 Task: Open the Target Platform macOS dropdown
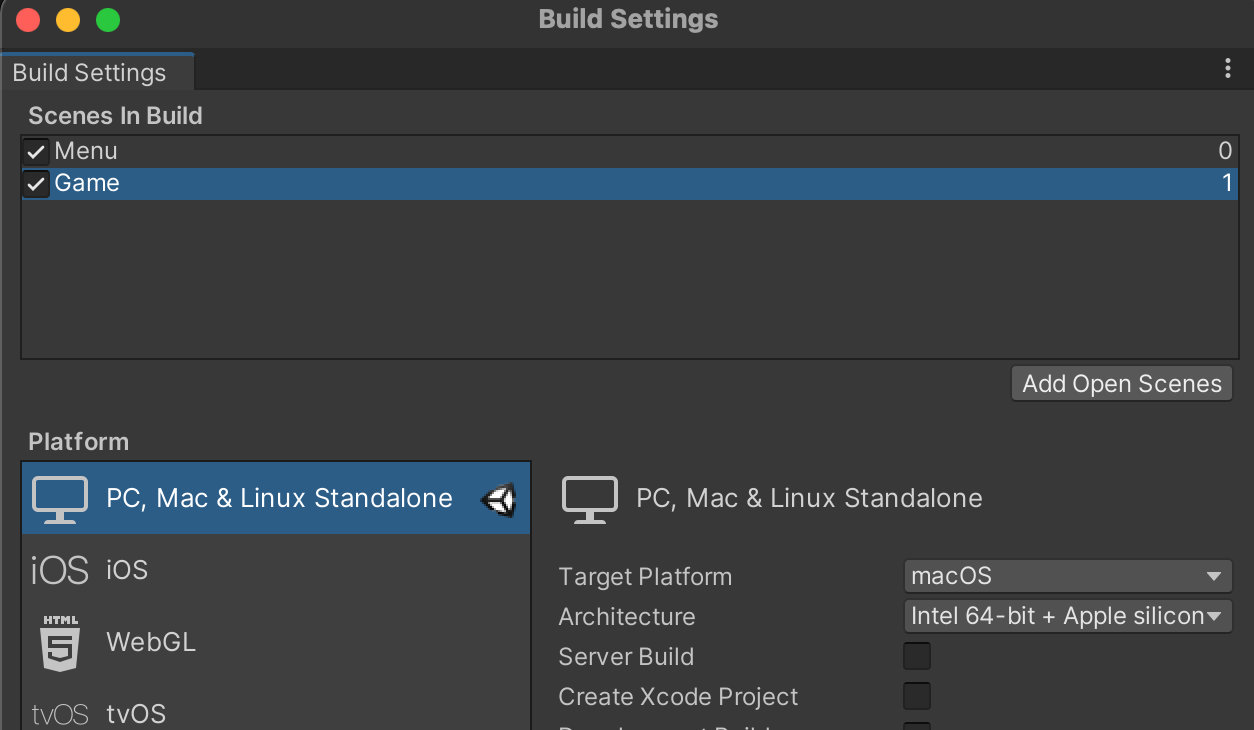pos(1067,576)
